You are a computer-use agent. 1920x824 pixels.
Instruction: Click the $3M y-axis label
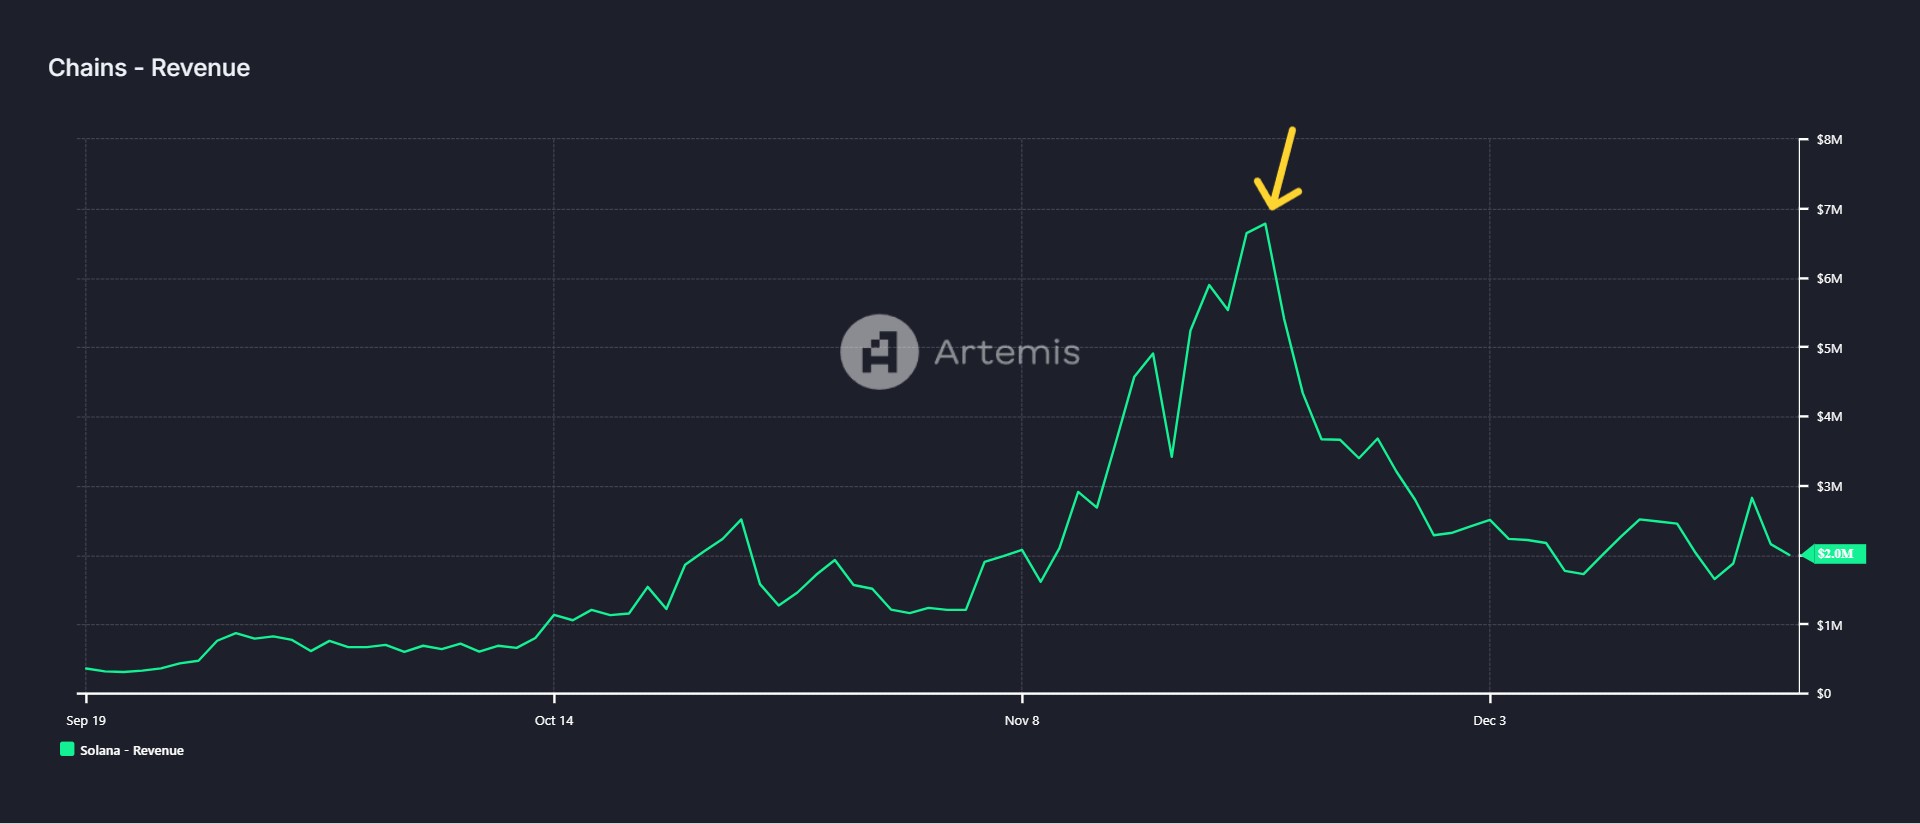(x=1829, y=486)
